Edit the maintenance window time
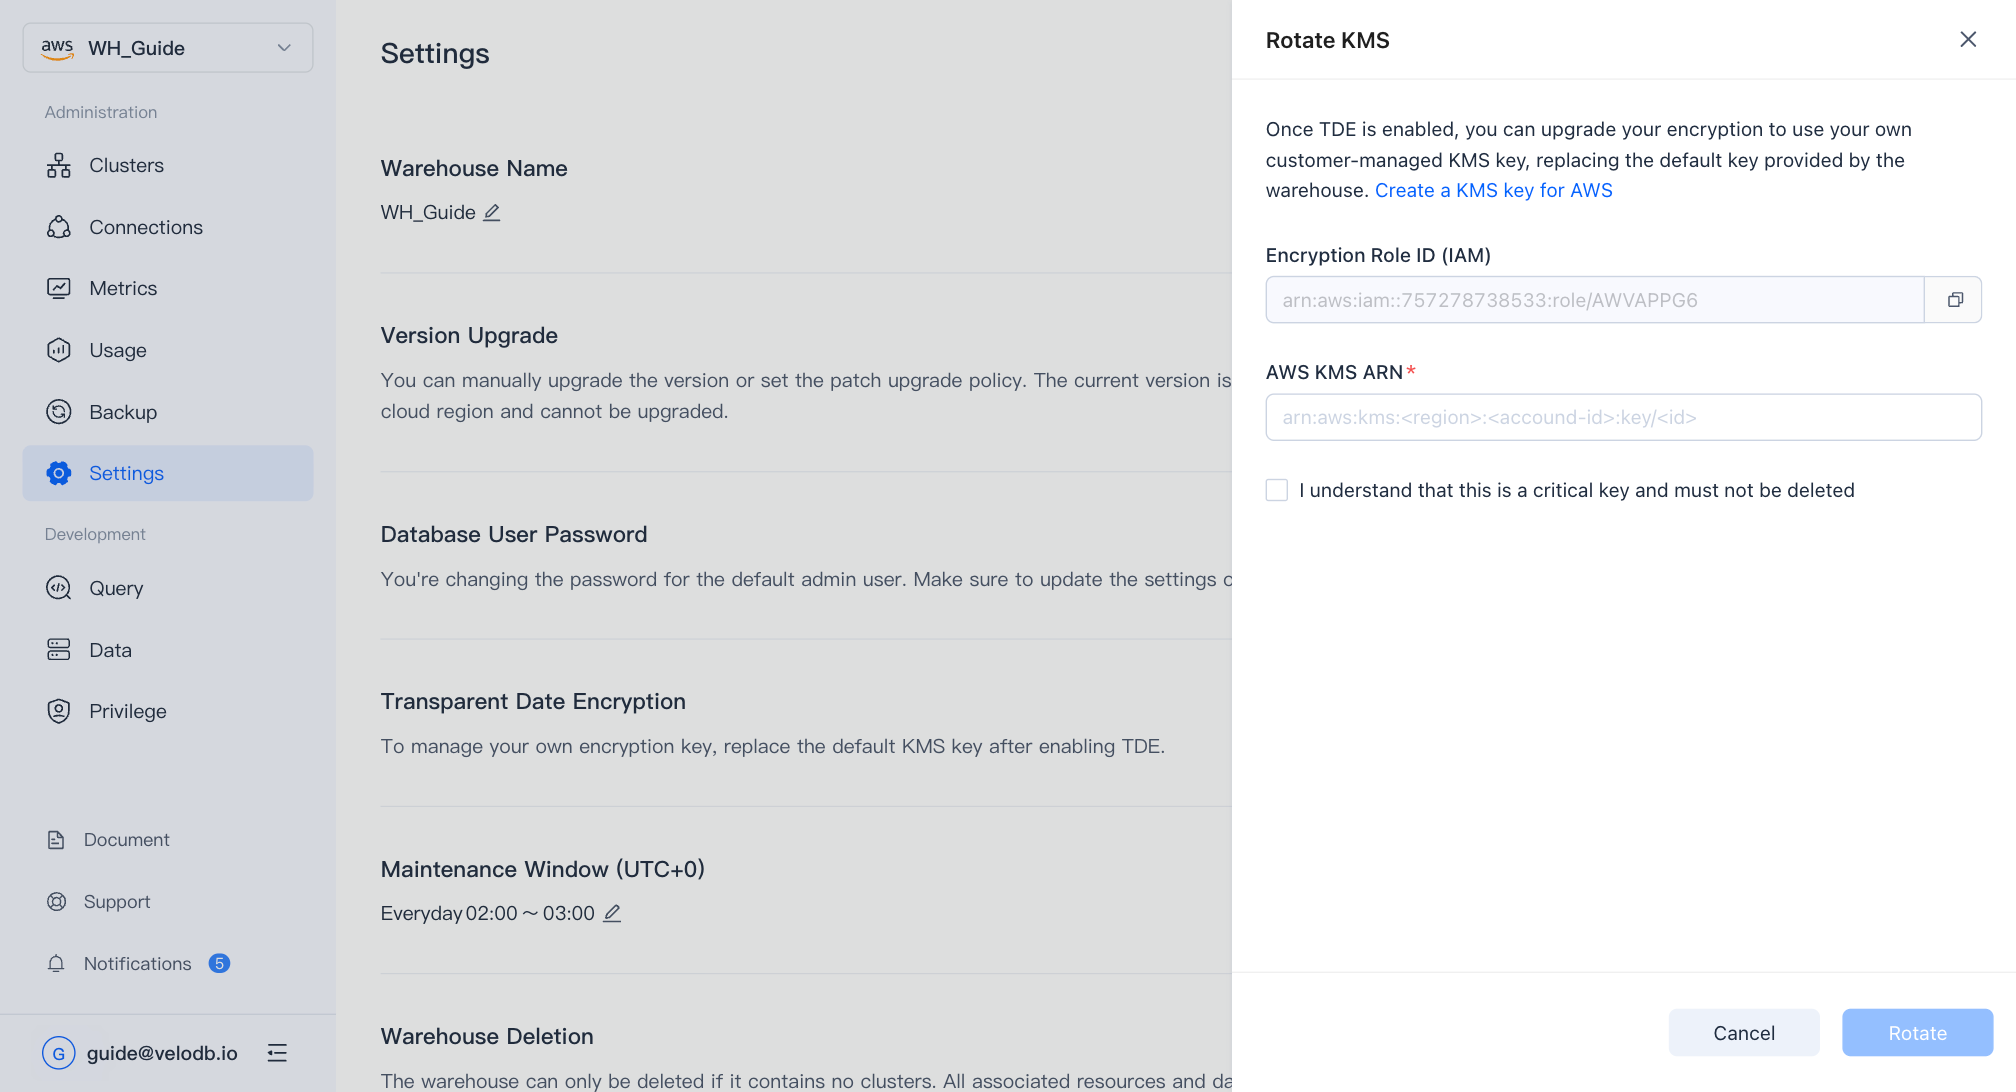The height and width of the screenshot is (1092, 2016). [612, 913]
